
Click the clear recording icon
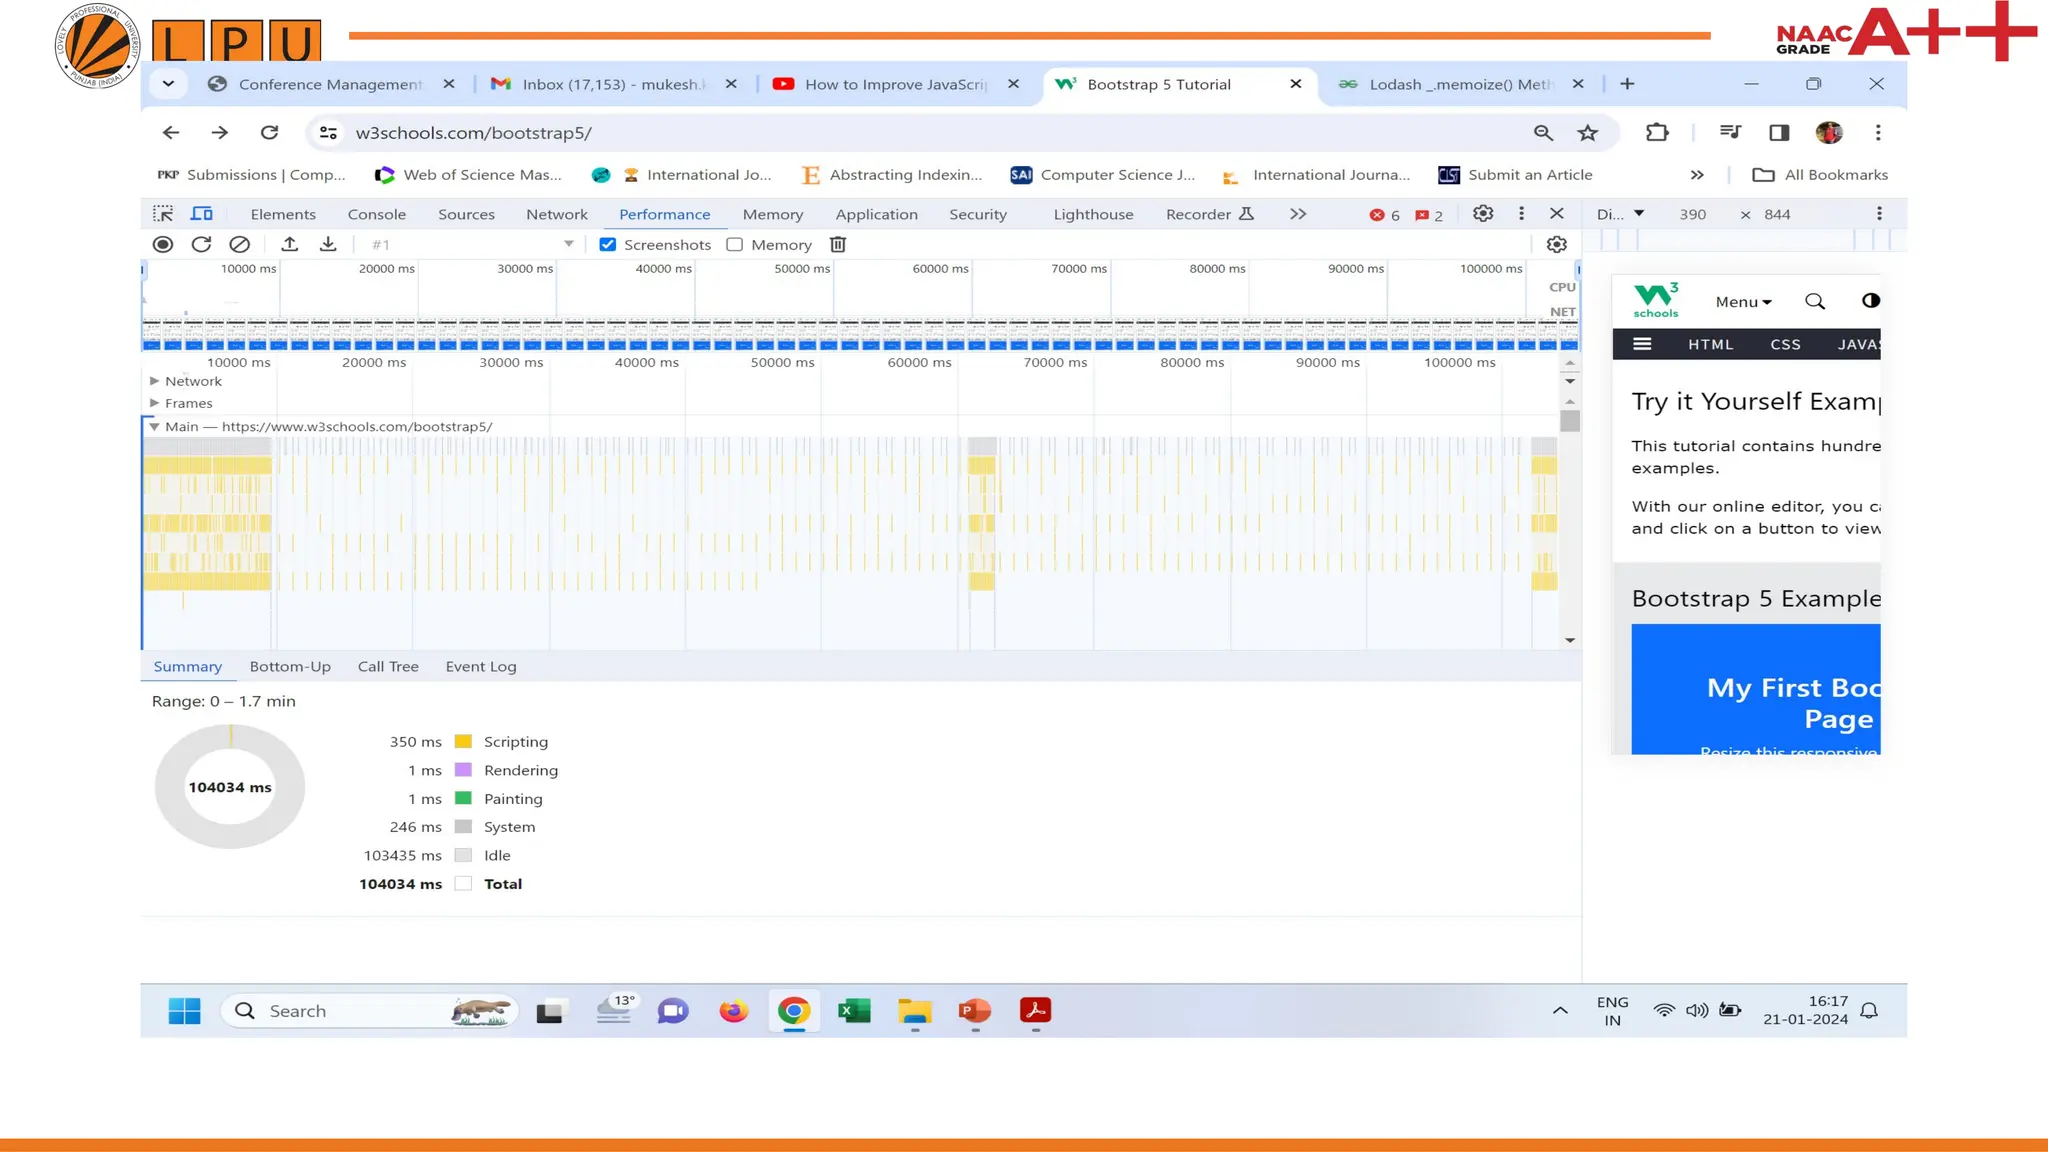click(x=239, y=244)
